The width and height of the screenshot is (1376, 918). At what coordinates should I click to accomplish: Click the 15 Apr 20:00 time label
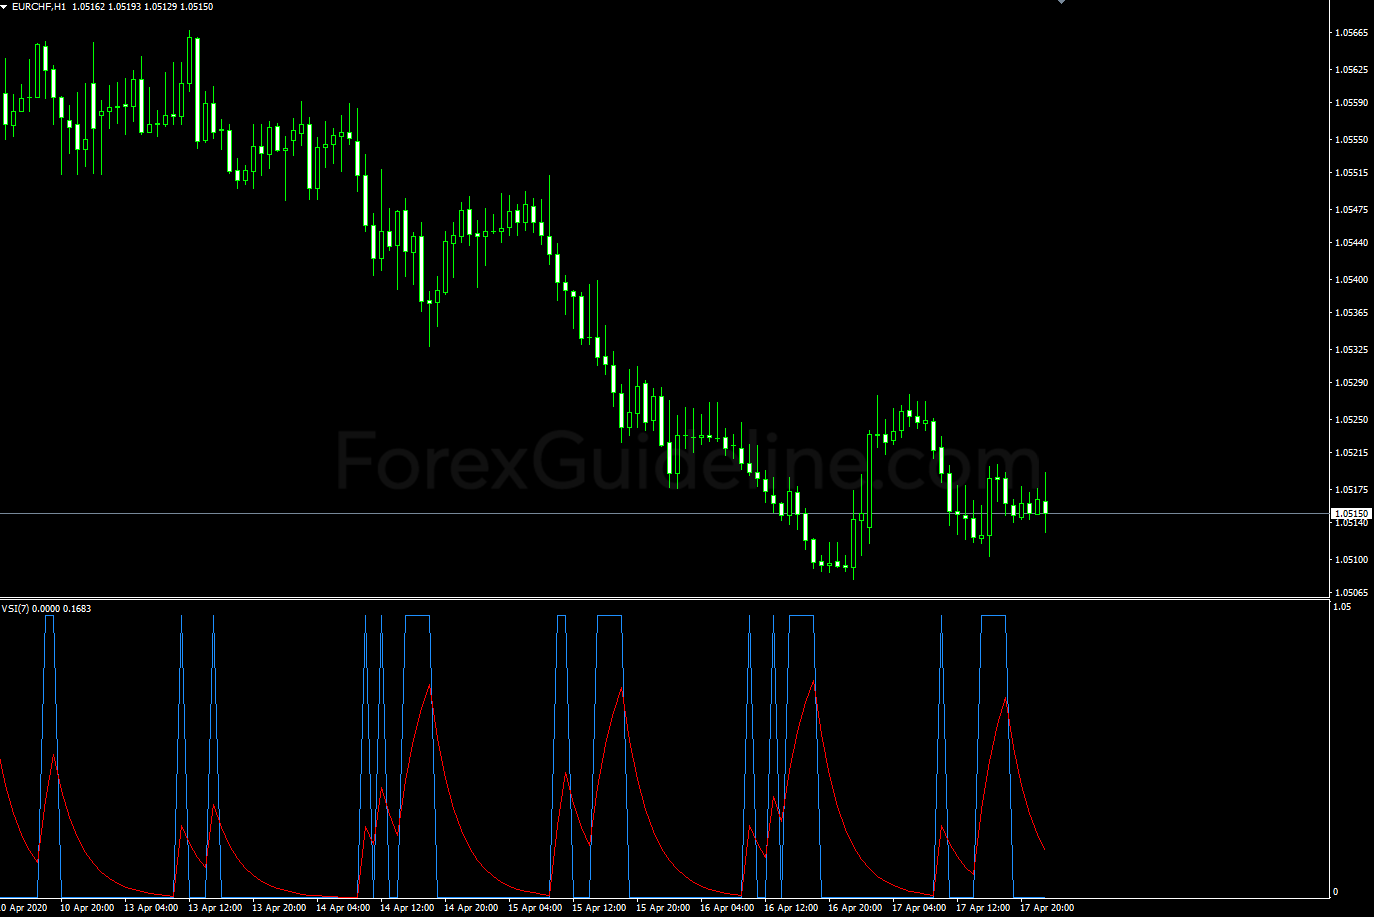click(x=663, y=908)
